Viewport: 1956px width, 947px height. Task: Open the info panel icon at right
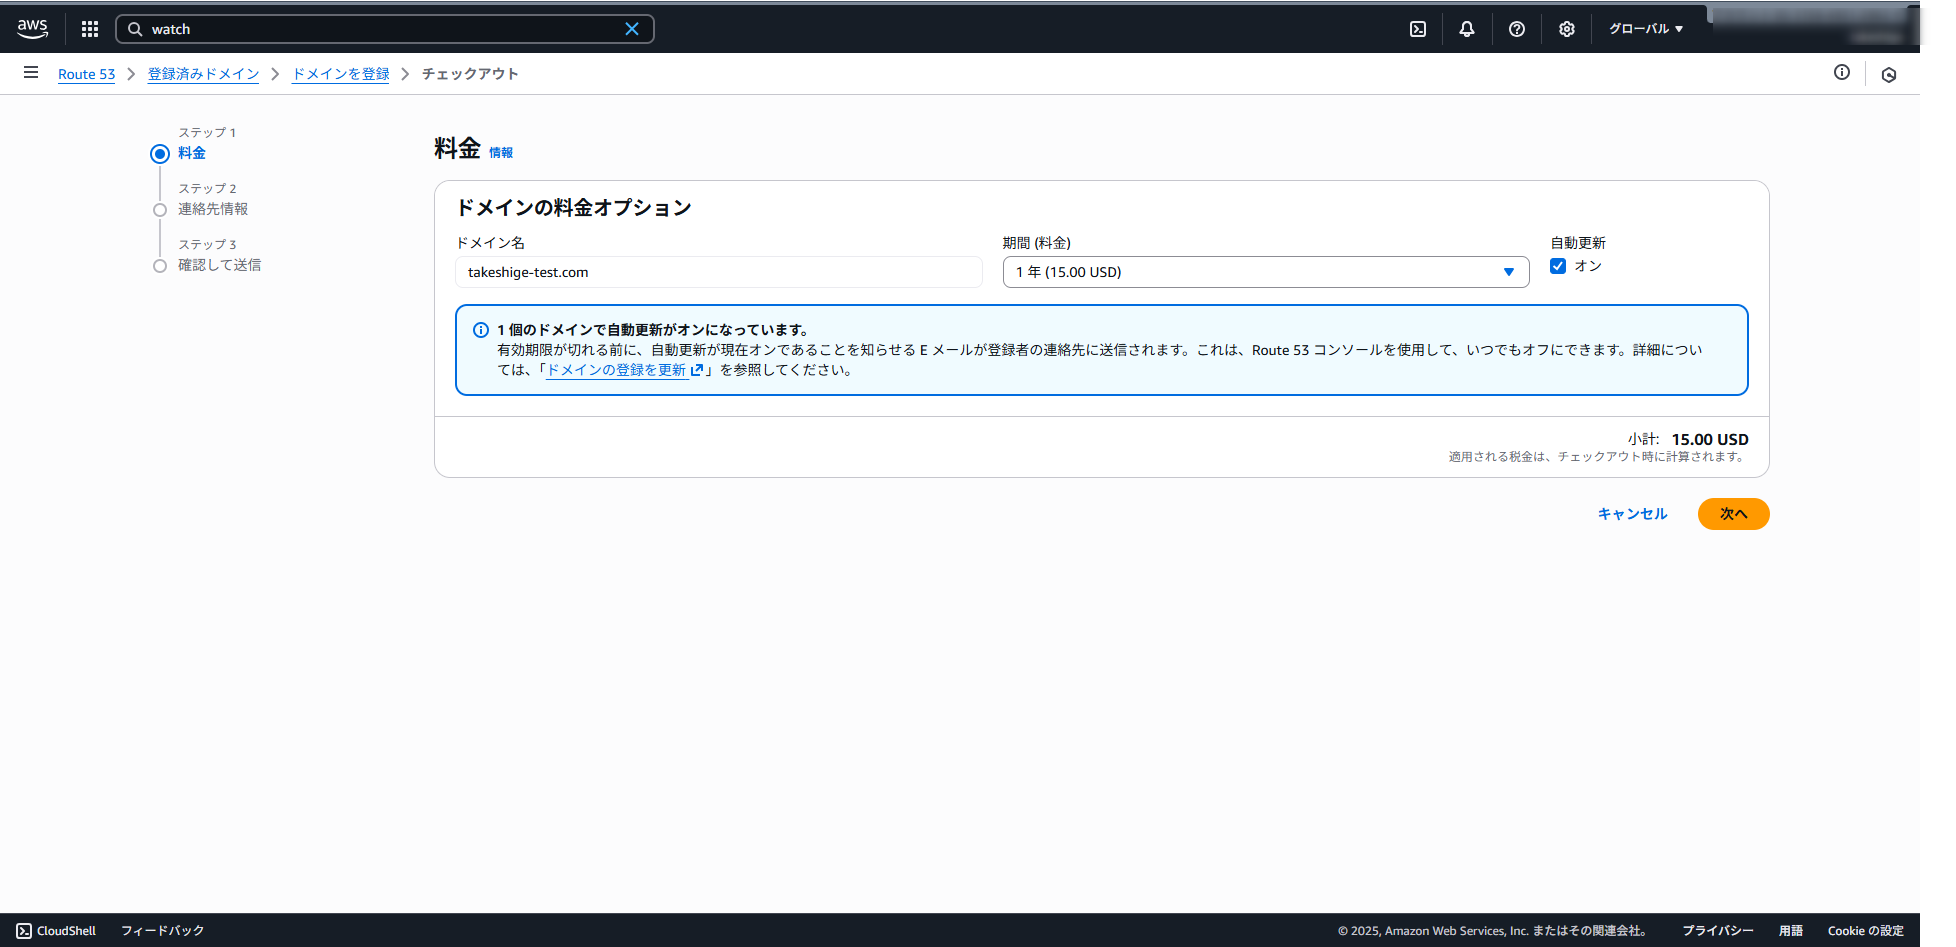coord(1842,73)
